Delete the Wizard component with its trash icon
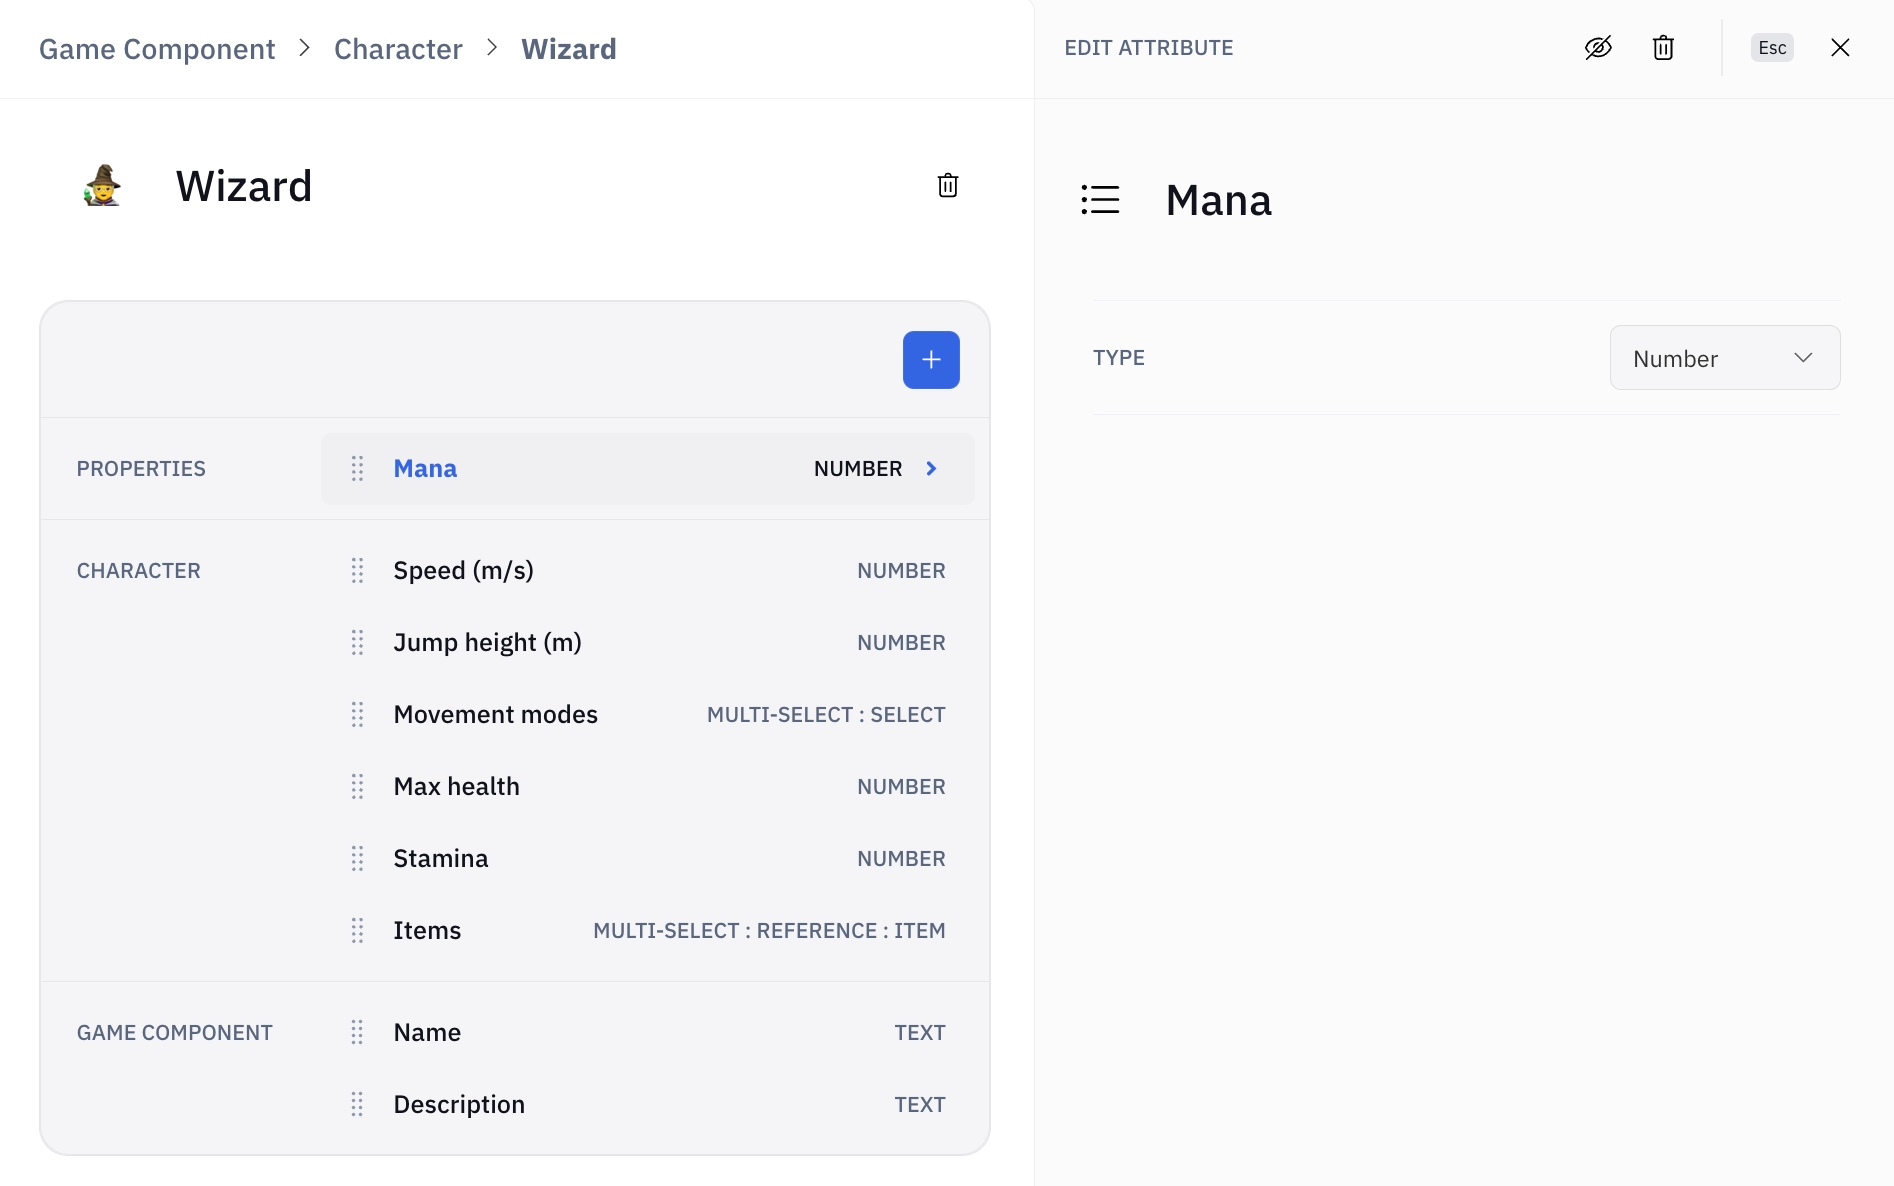1894x1186 pixels. (947, 186)
